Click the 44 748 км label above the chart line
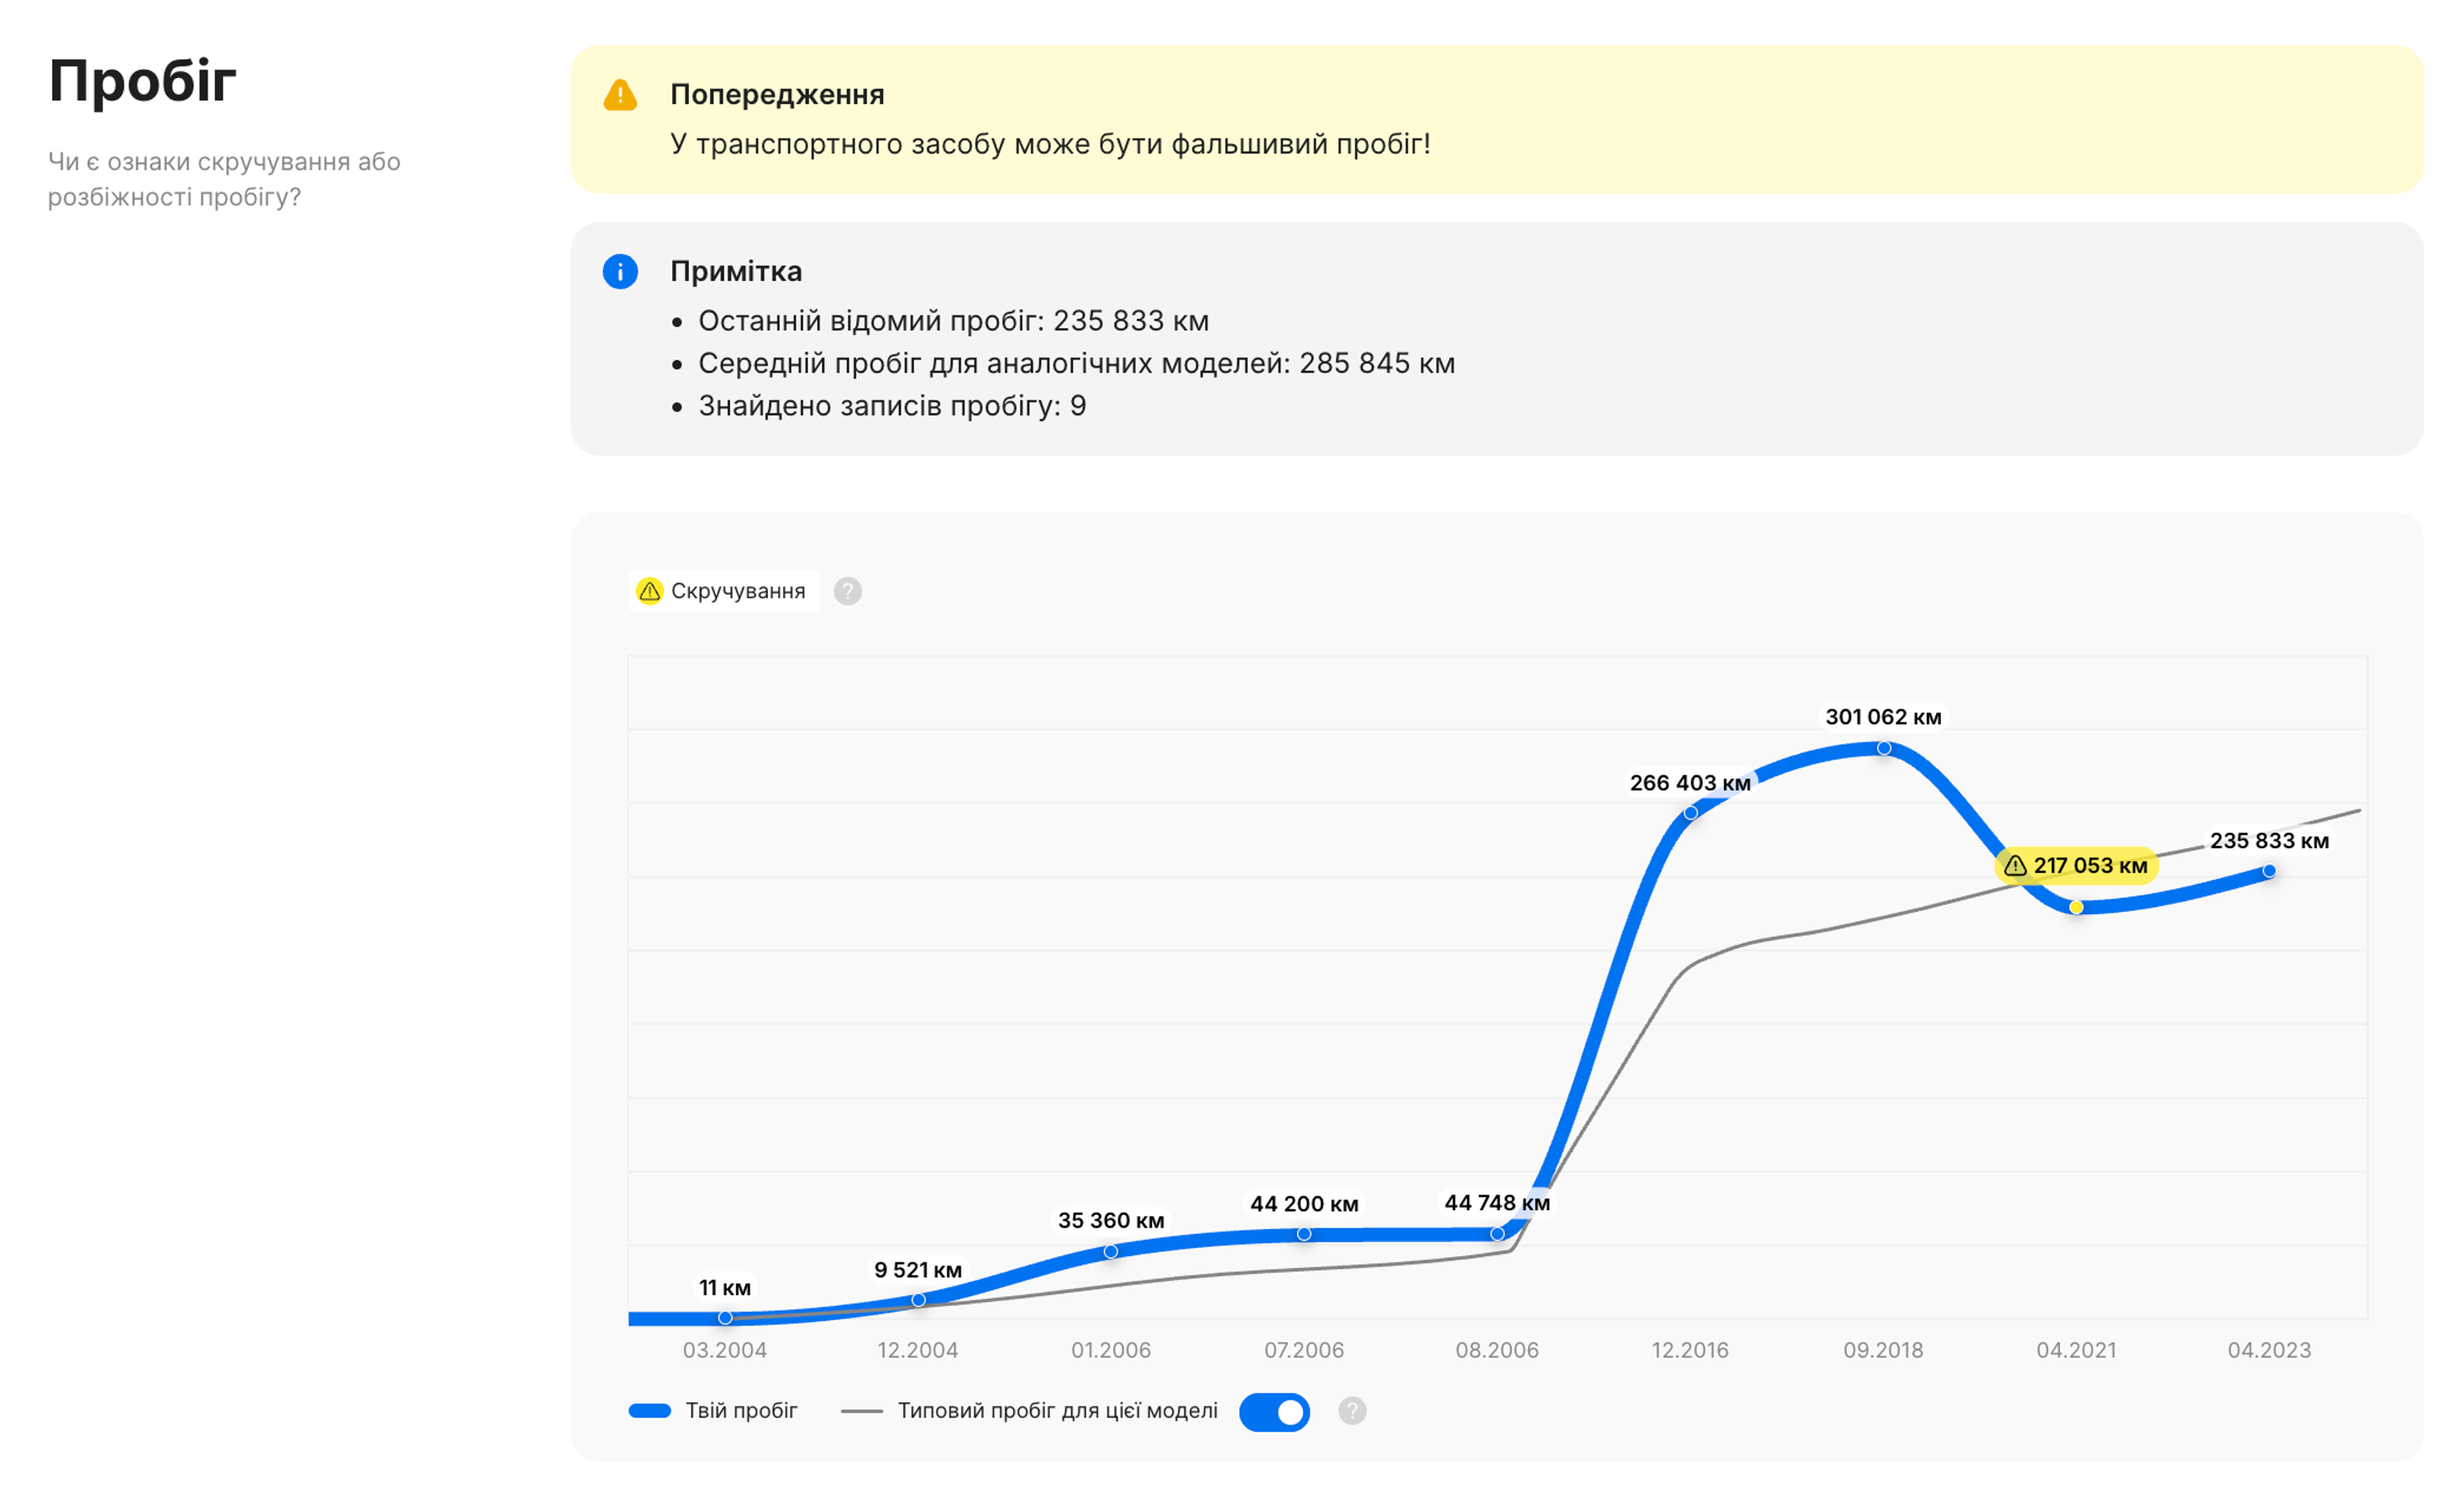The height and width of the screenshot is (1500, 2464). pyautogui.click(x=1497, y=1203)
